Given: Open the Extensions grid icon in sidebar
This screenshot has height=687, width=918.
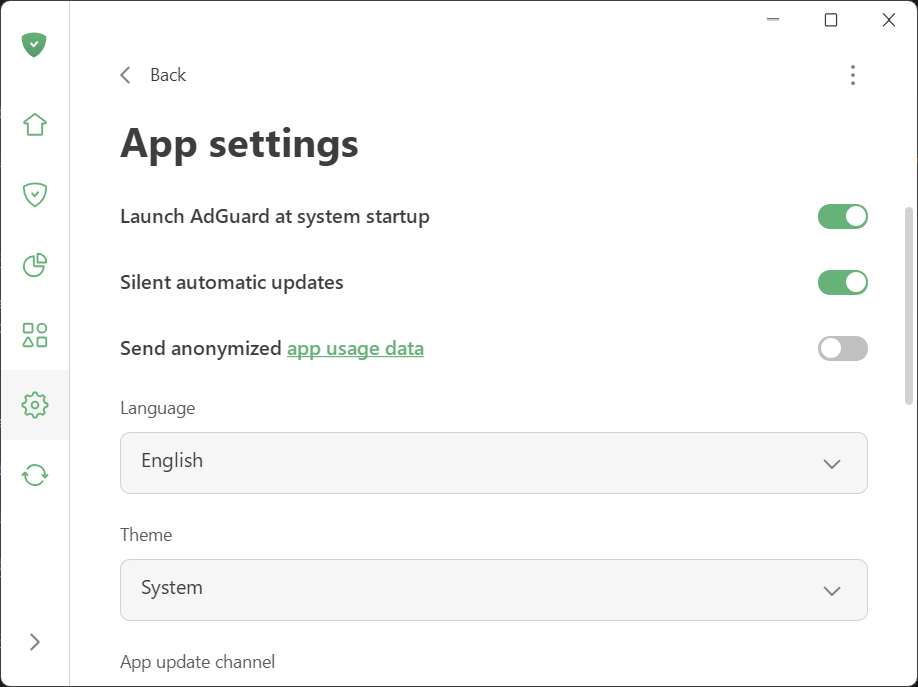Looking at the screenshot, I should coord(35,335).
